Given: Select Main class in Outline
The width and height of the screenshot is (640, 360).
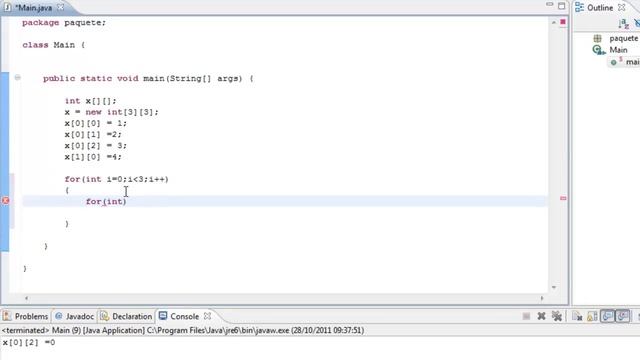Looking at the screenshot, I should click(x=618, y=50).
